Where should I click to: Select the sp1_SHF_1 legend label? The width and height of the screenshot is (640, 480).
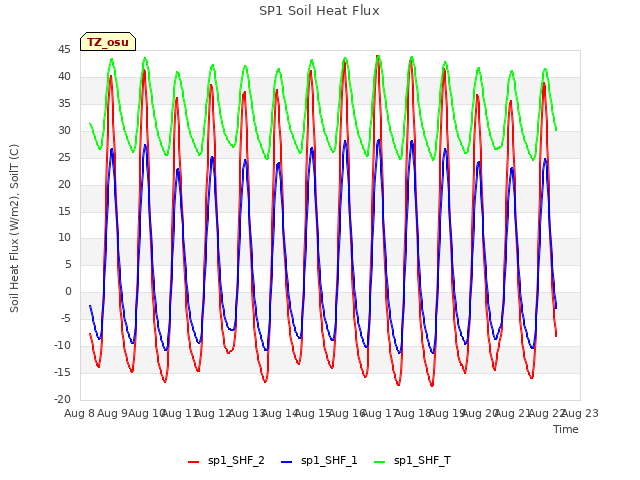[329, 461]
